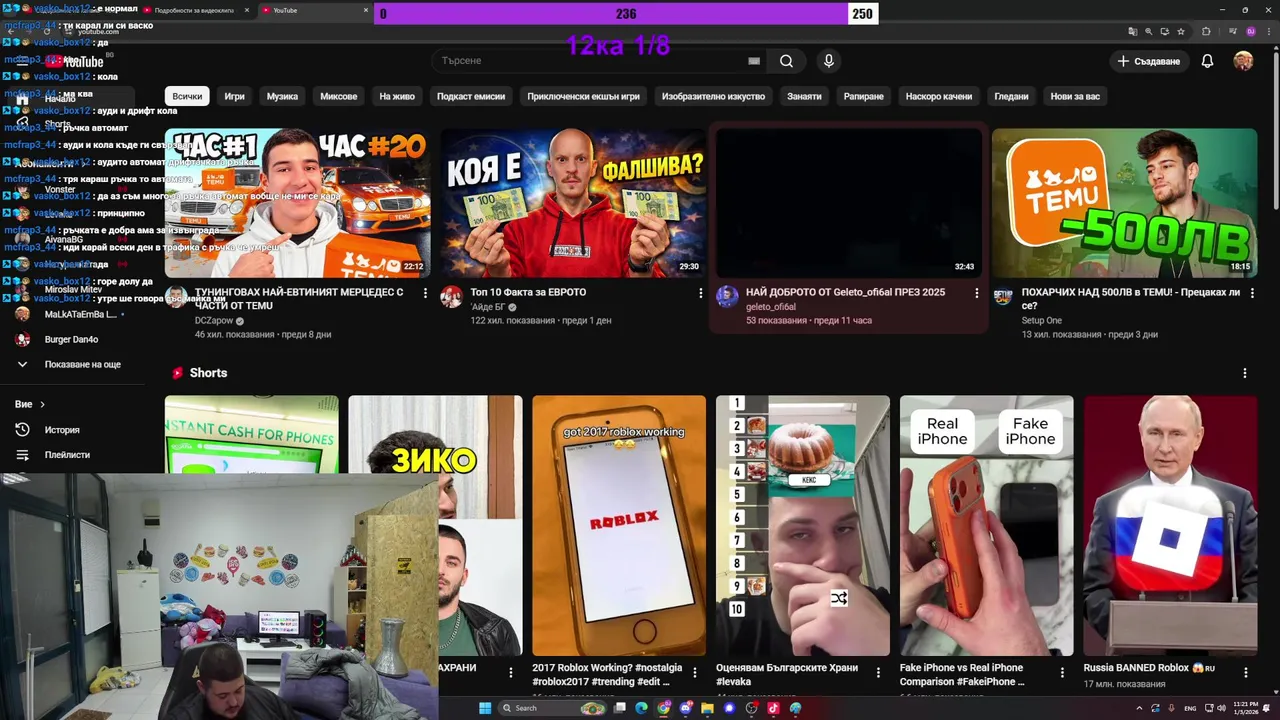This screenshot has width=1280, height=720.
Task: Open the Chrome zoom magnifier icon
Action: click(1149, 31)
